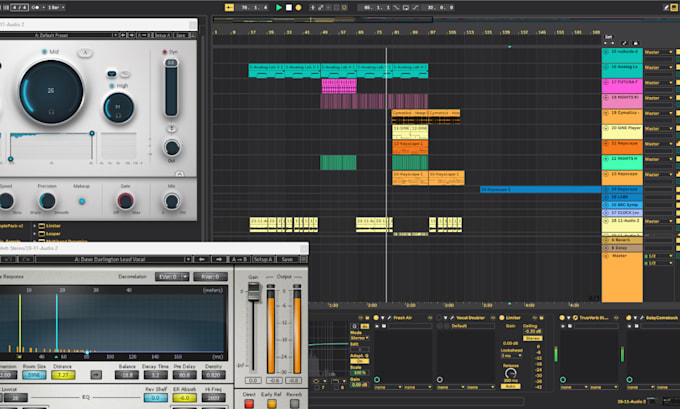
Task: Toggle the metronome button
Action: click(x=36, y=7)
